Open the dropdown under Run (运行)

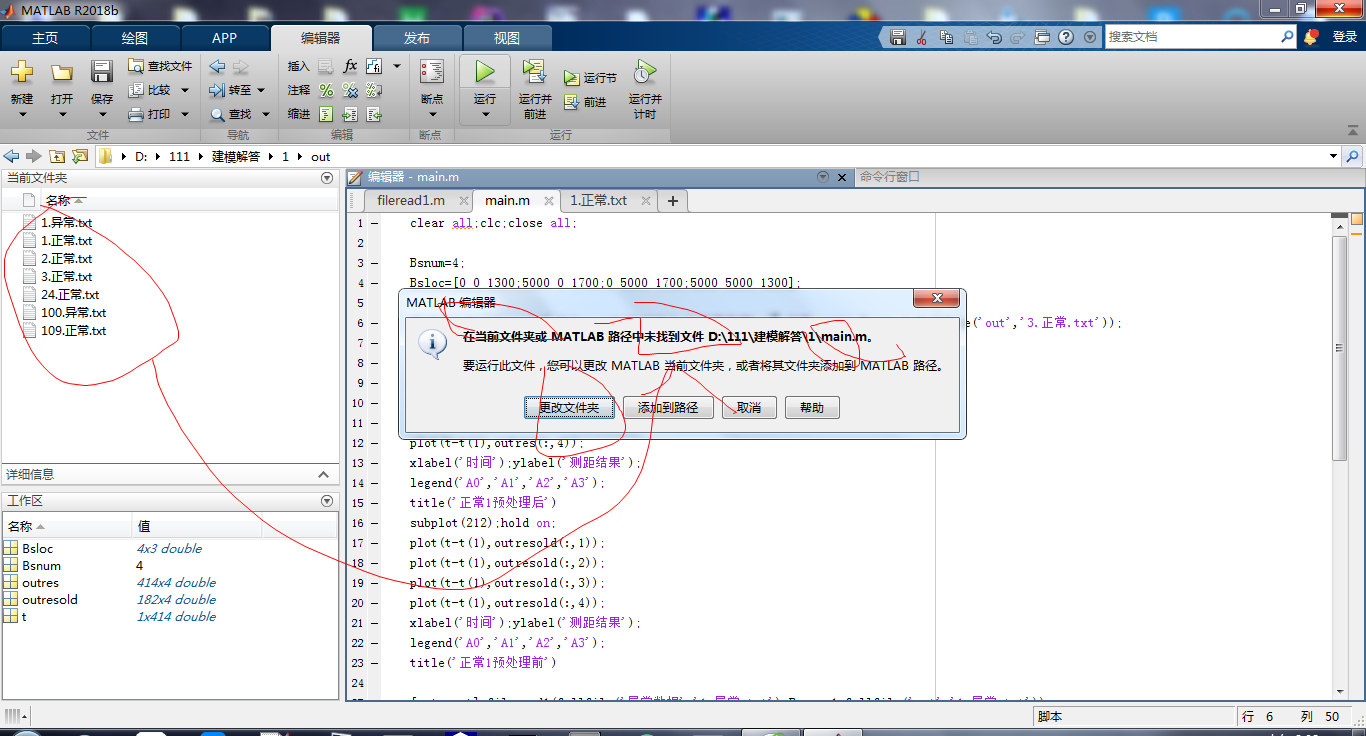[485, 114]
